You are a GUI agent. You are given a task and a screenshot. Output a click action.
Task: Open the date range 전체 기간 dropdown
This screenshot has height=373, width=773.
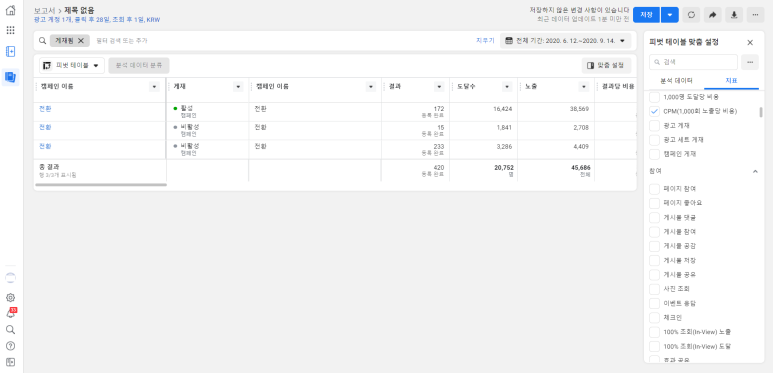coord(565,40)
